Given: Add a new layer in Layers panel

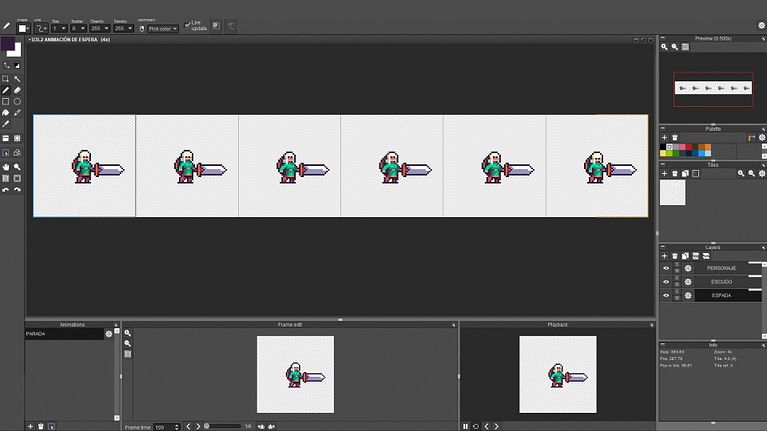Looking at the screenshot, I should (x=664, y=256).
